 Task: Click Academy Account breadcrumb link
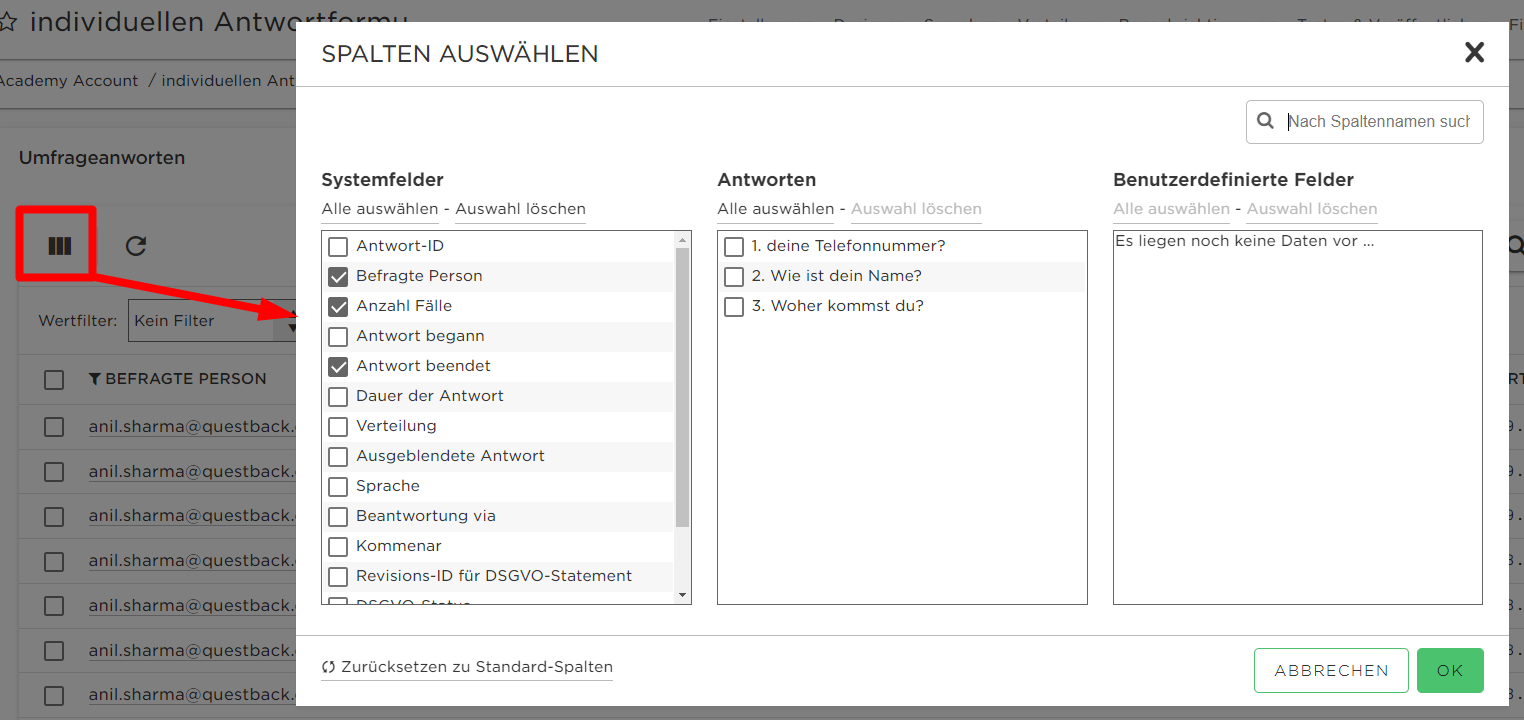coord(67,81)
